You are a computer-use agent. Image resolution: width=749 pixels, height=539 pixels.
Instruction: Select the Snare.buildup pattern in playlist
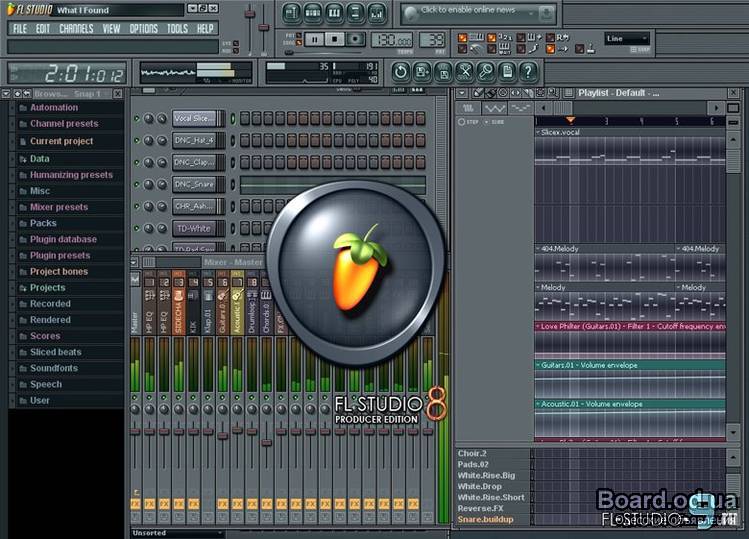click(x=485, y=519)
